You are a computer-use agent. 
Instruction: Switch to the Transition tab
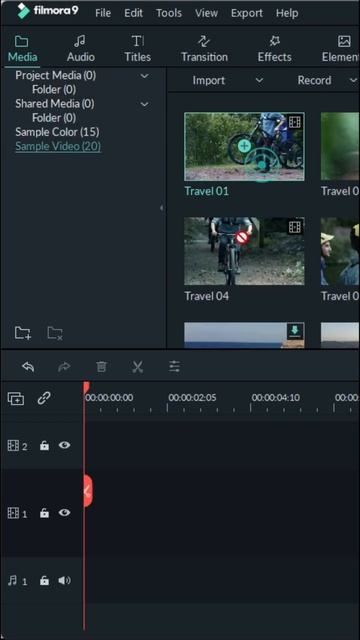[x=204, y=49]
